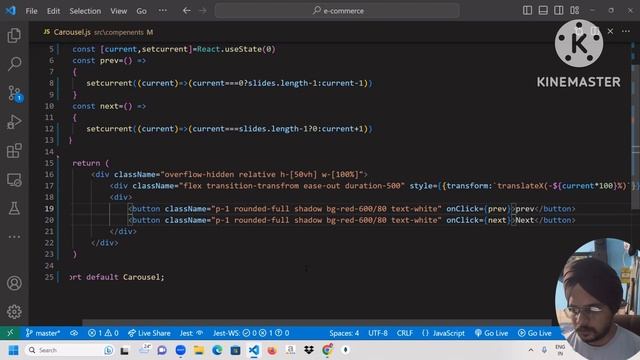This screenshot has height=360, width=640.
Task: Open Google Chrome from the taskbar
Action: click(327, 350)
